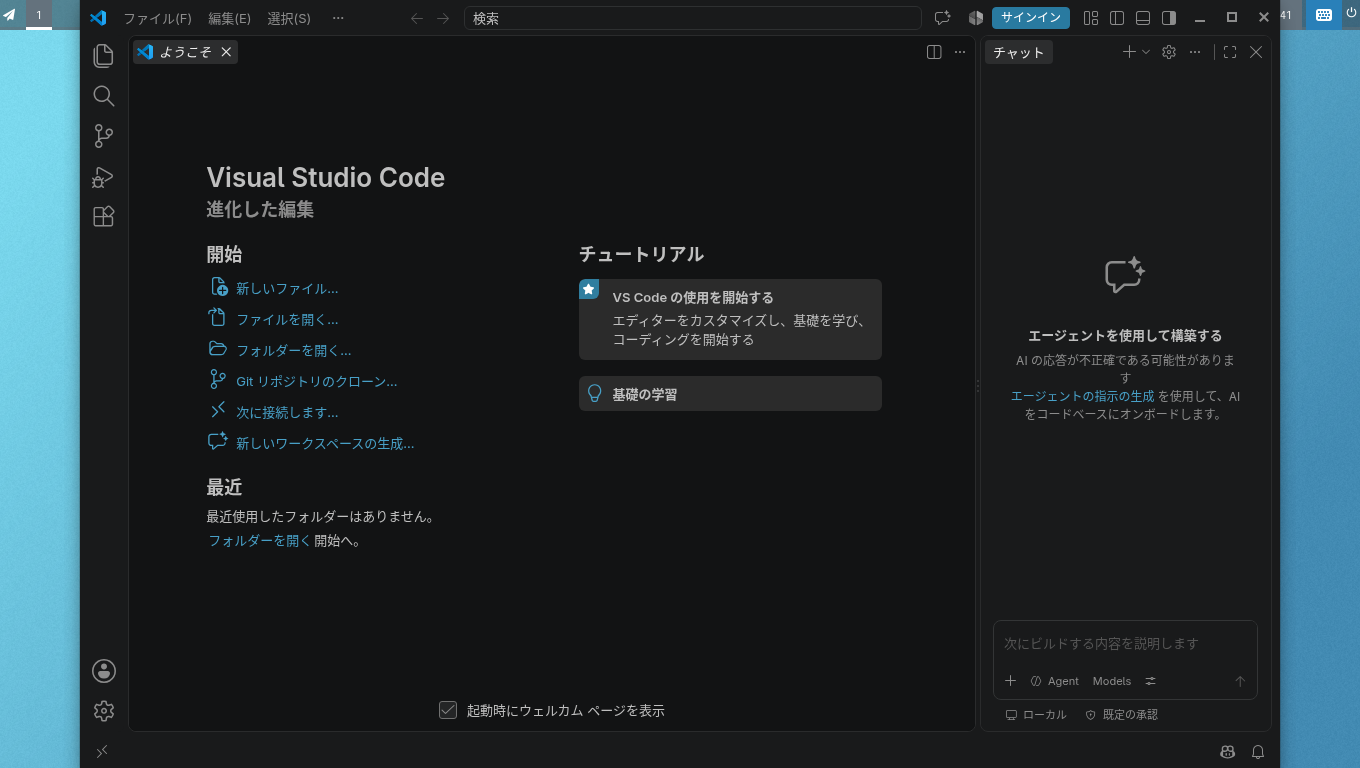Click the desktop panel keyboard icon

(1323, 15)
